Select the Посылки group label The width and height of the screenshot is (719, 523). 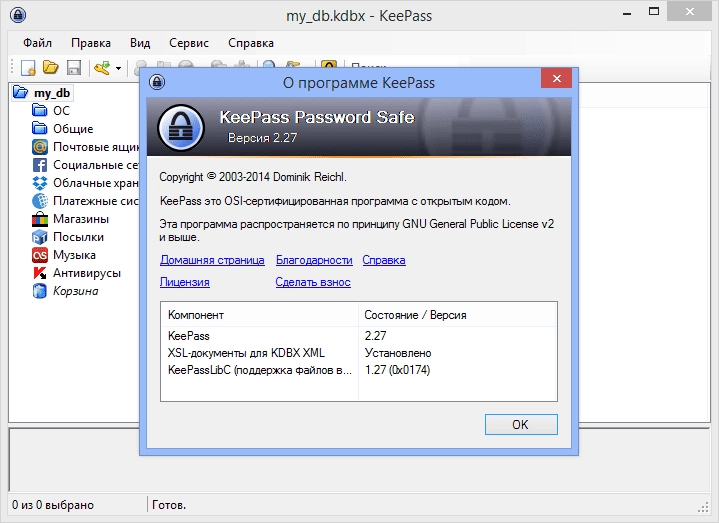click(x=78, y=237)
